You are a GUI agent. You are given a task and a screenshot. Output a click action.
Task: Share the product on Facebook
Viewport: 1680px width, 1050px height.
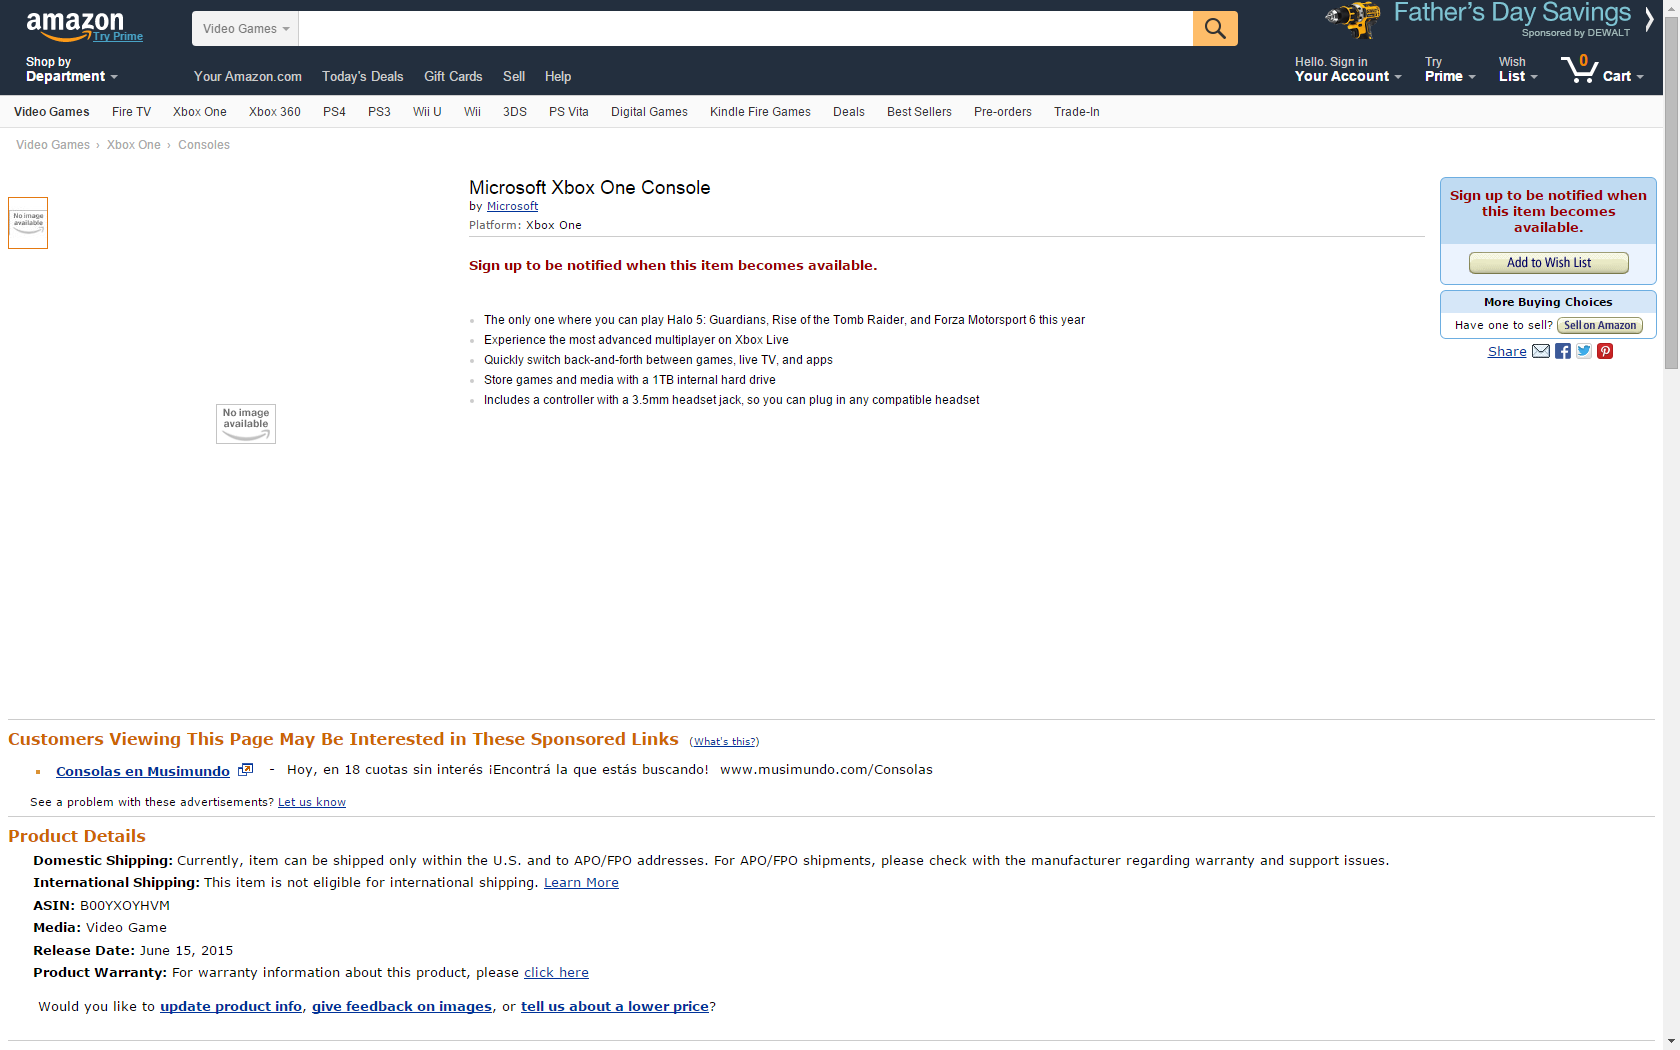[x=1562, y=351]
